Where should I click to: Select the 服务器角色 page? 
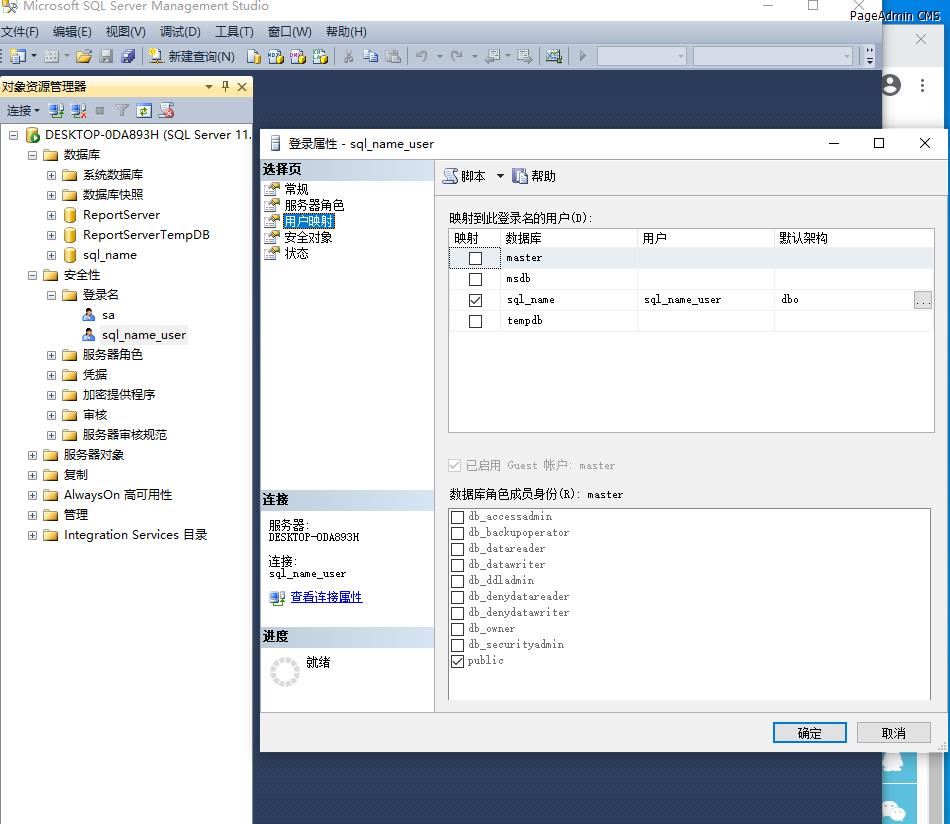[314, 205]
